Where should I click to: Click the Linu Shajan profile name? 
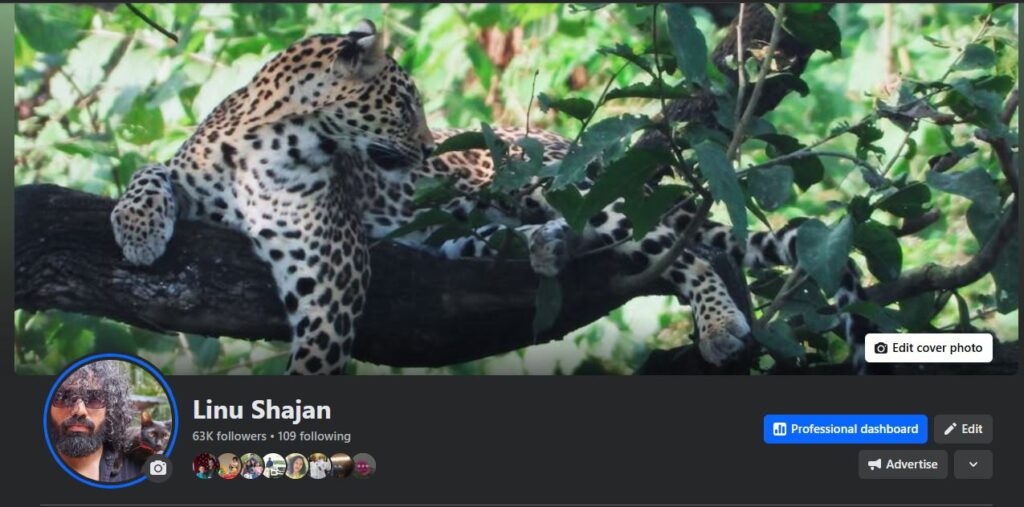(261, 410)
